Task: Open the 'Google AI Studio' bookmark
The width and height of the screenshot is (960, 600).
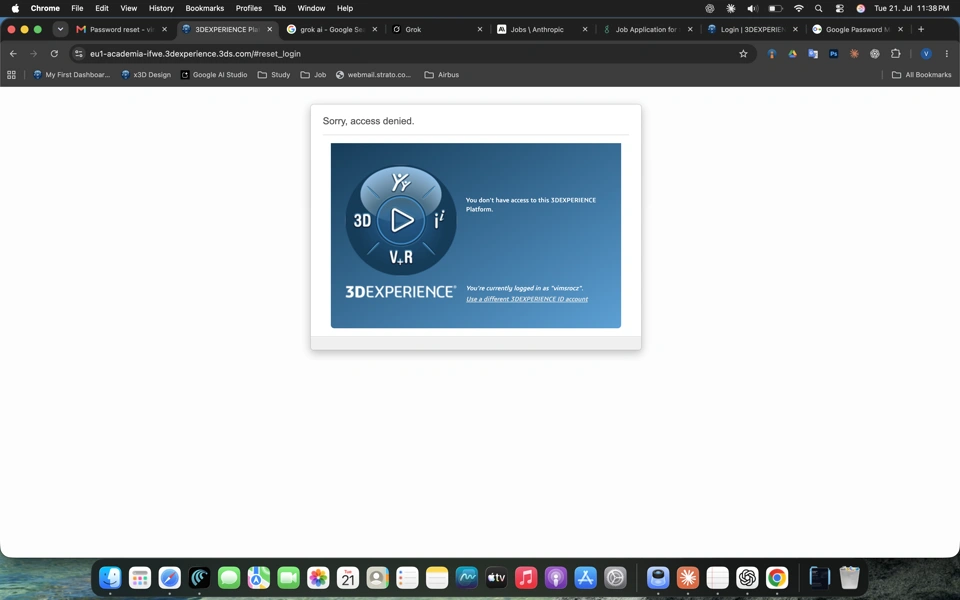Action: click(214, 75)
